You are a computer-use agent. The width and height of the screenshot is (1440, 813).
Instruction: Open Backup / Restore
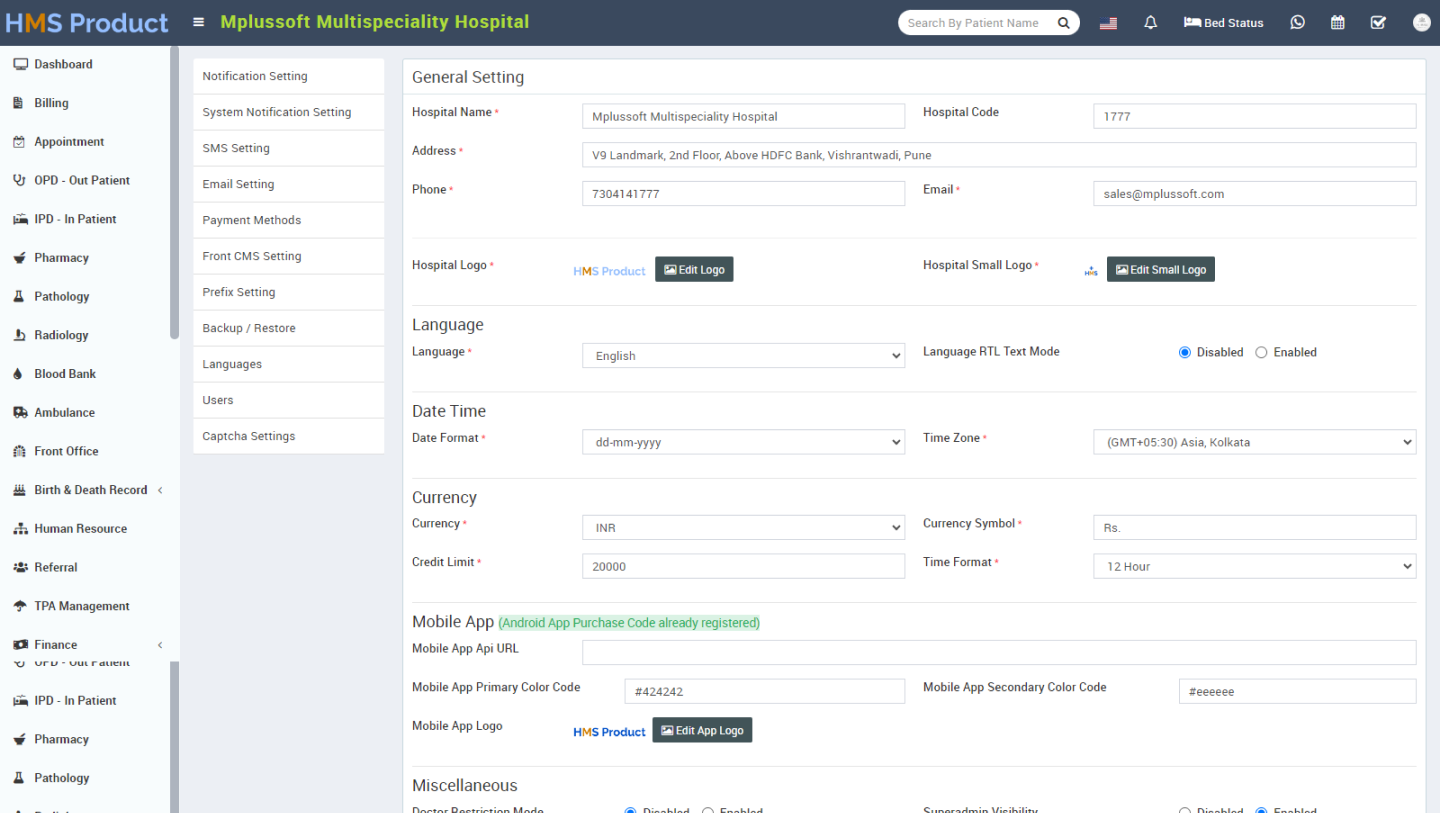point(288,328)
